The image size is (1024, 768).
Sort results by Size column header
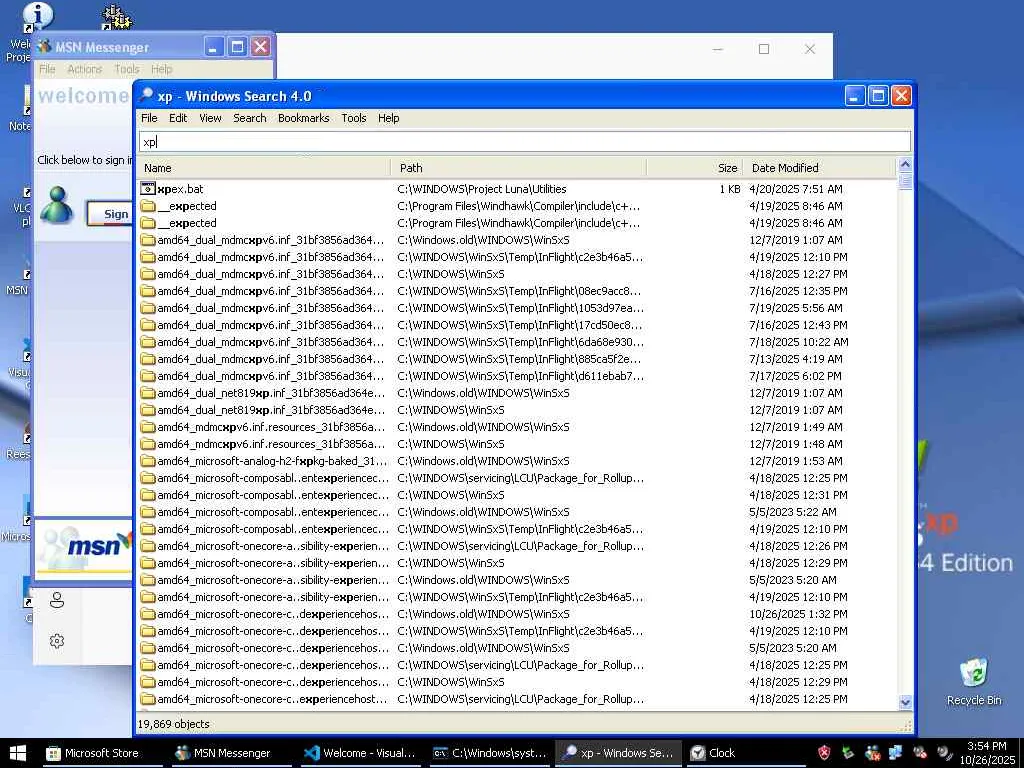[x=694, y=168]
